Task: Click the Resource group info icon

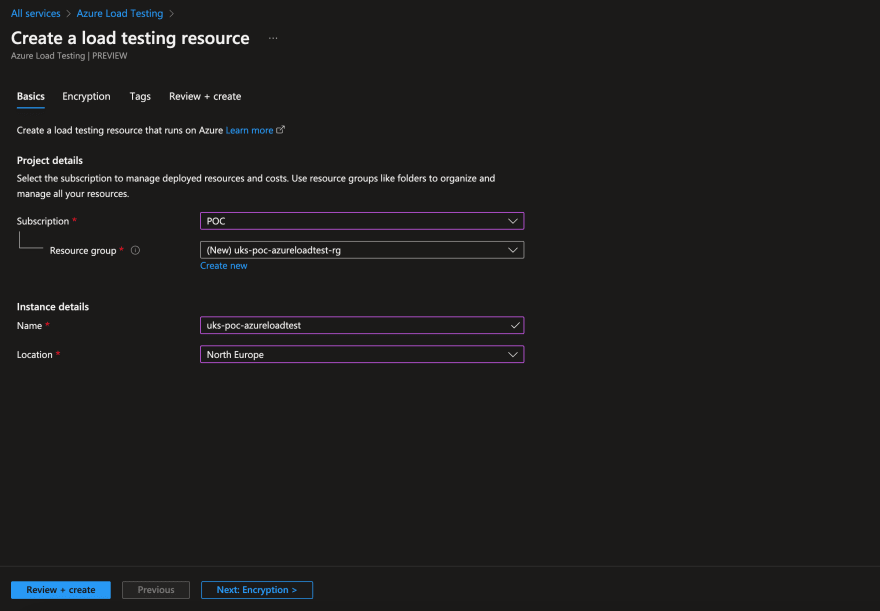Action: [x=135, y=250]
